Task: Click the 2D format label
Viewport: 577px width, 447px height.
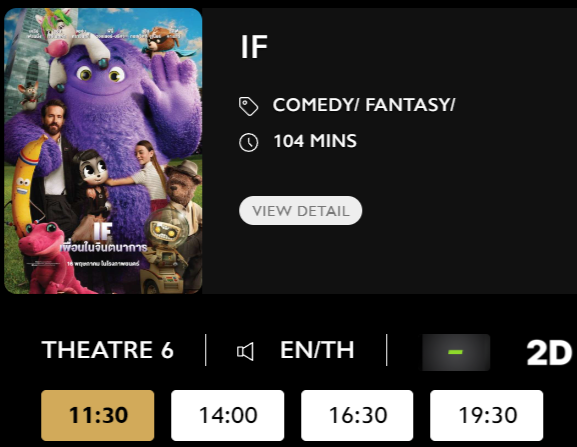Action: (549, 352)
